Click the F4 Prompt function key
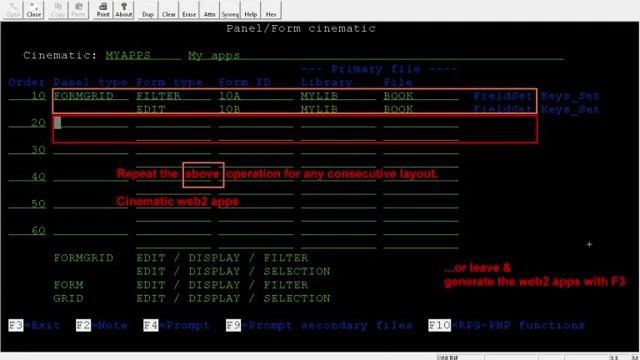640x360 pixels. 177,325
